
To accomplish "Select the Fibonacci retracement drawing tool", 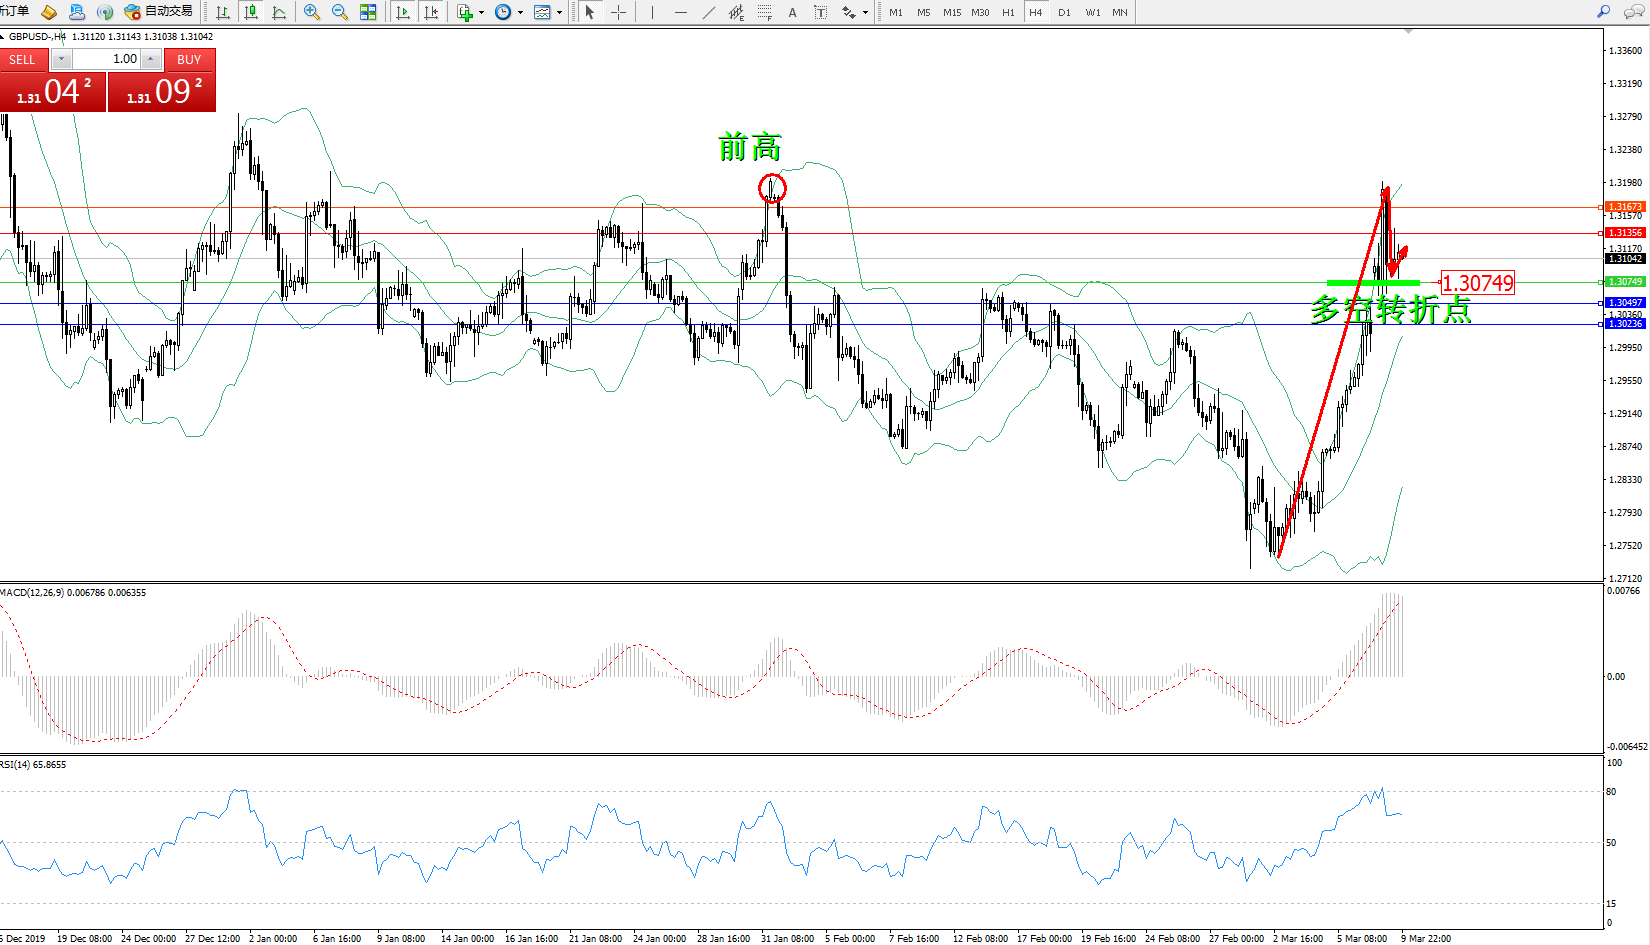I will coord(764,12).
